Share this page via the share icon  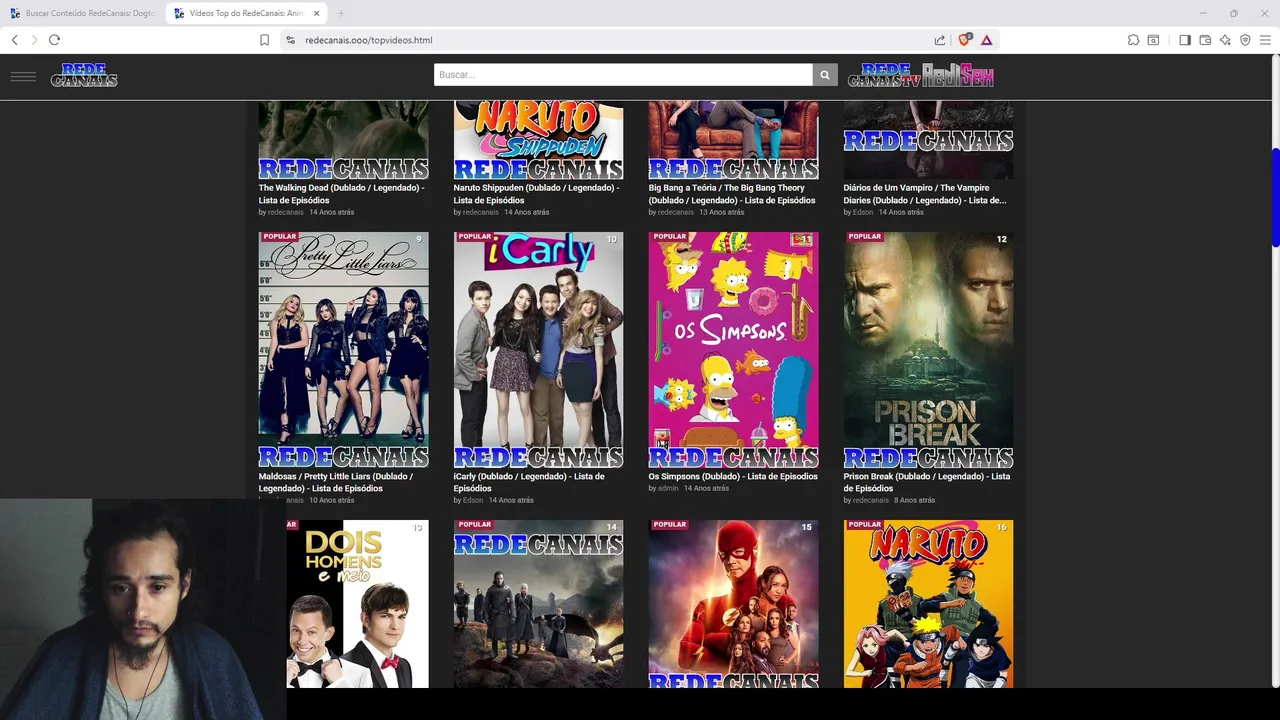point(940,40)
